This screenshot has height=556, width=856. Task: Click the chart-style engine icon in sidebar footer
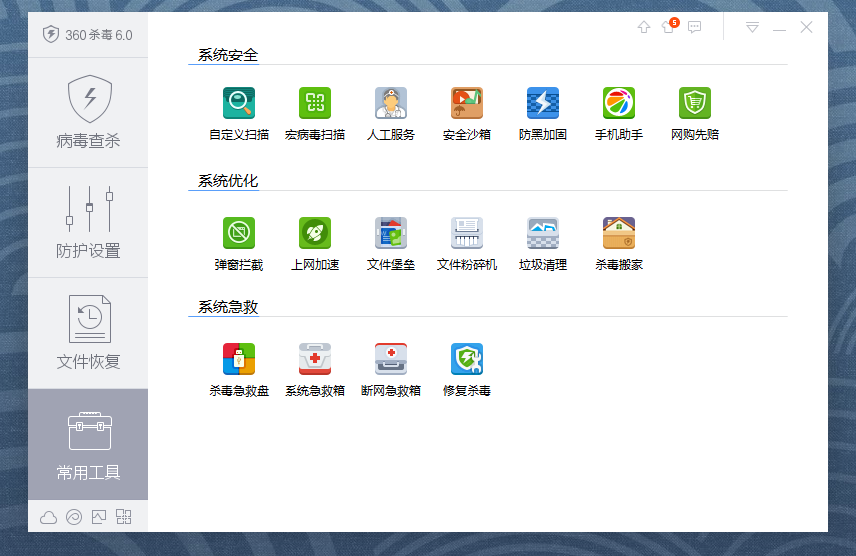pos(99,517)
